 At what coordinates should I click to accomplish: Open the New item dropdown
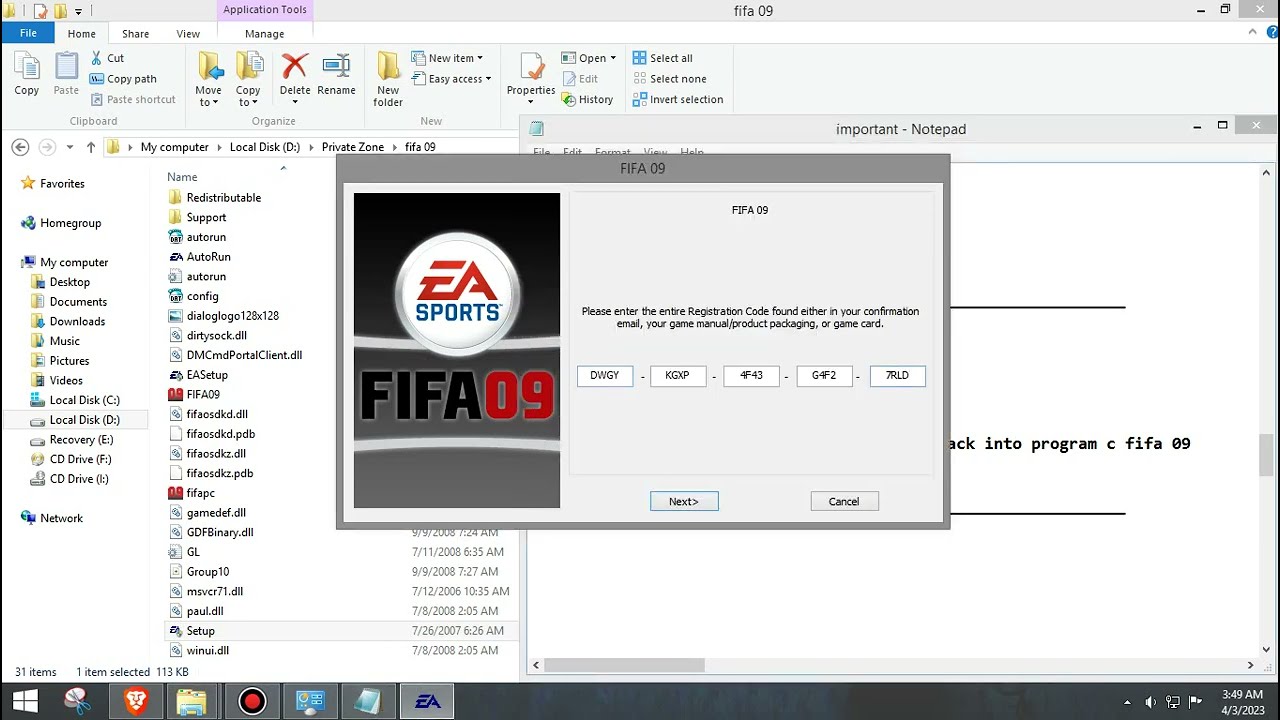point(446,58)
